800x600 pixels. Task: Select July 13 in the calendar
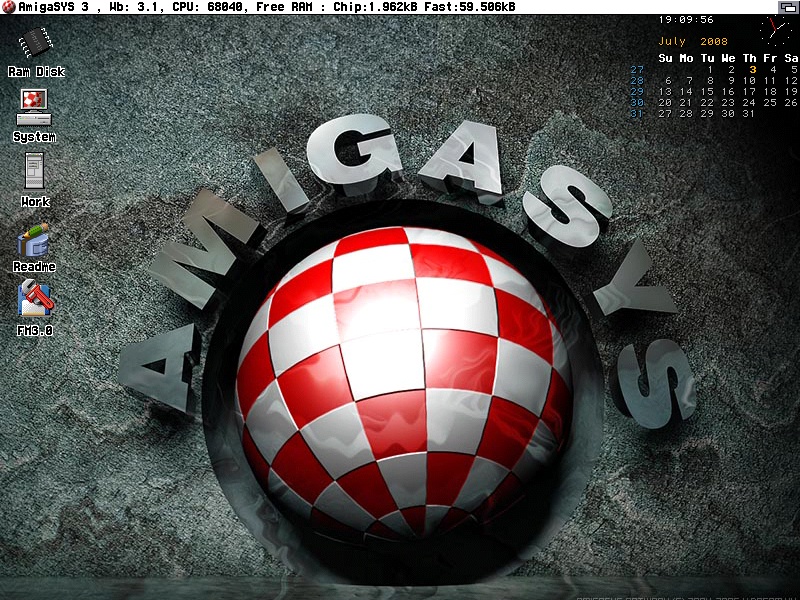click(x=665, y=92)
